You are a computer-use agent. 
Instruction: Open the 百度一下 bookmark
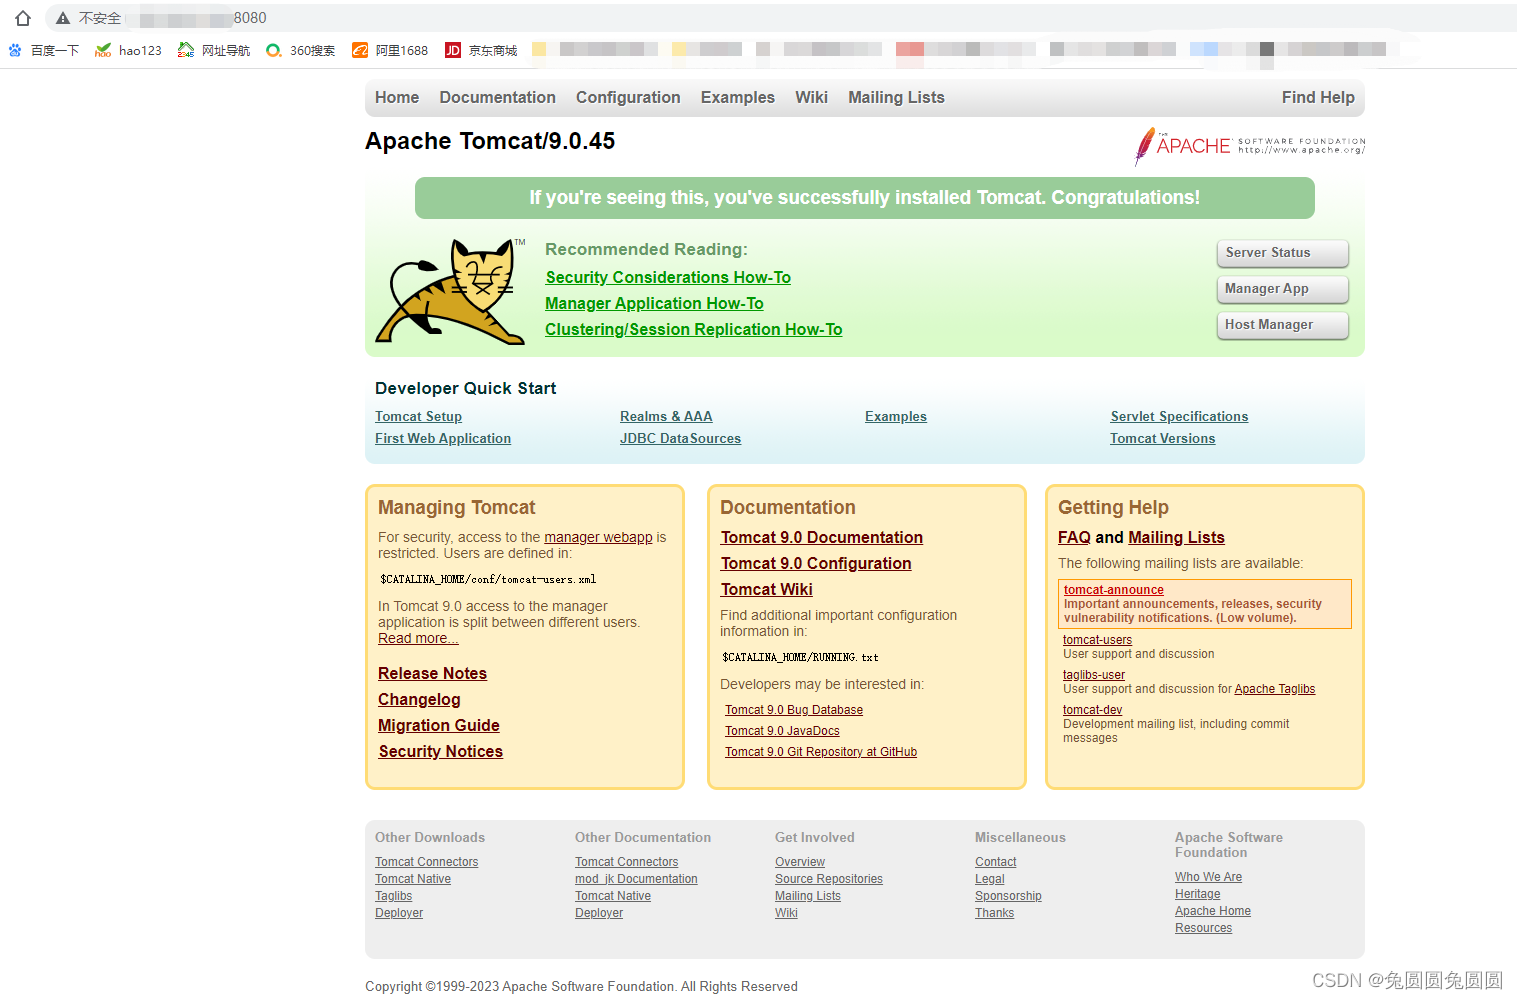click(43, 50)
